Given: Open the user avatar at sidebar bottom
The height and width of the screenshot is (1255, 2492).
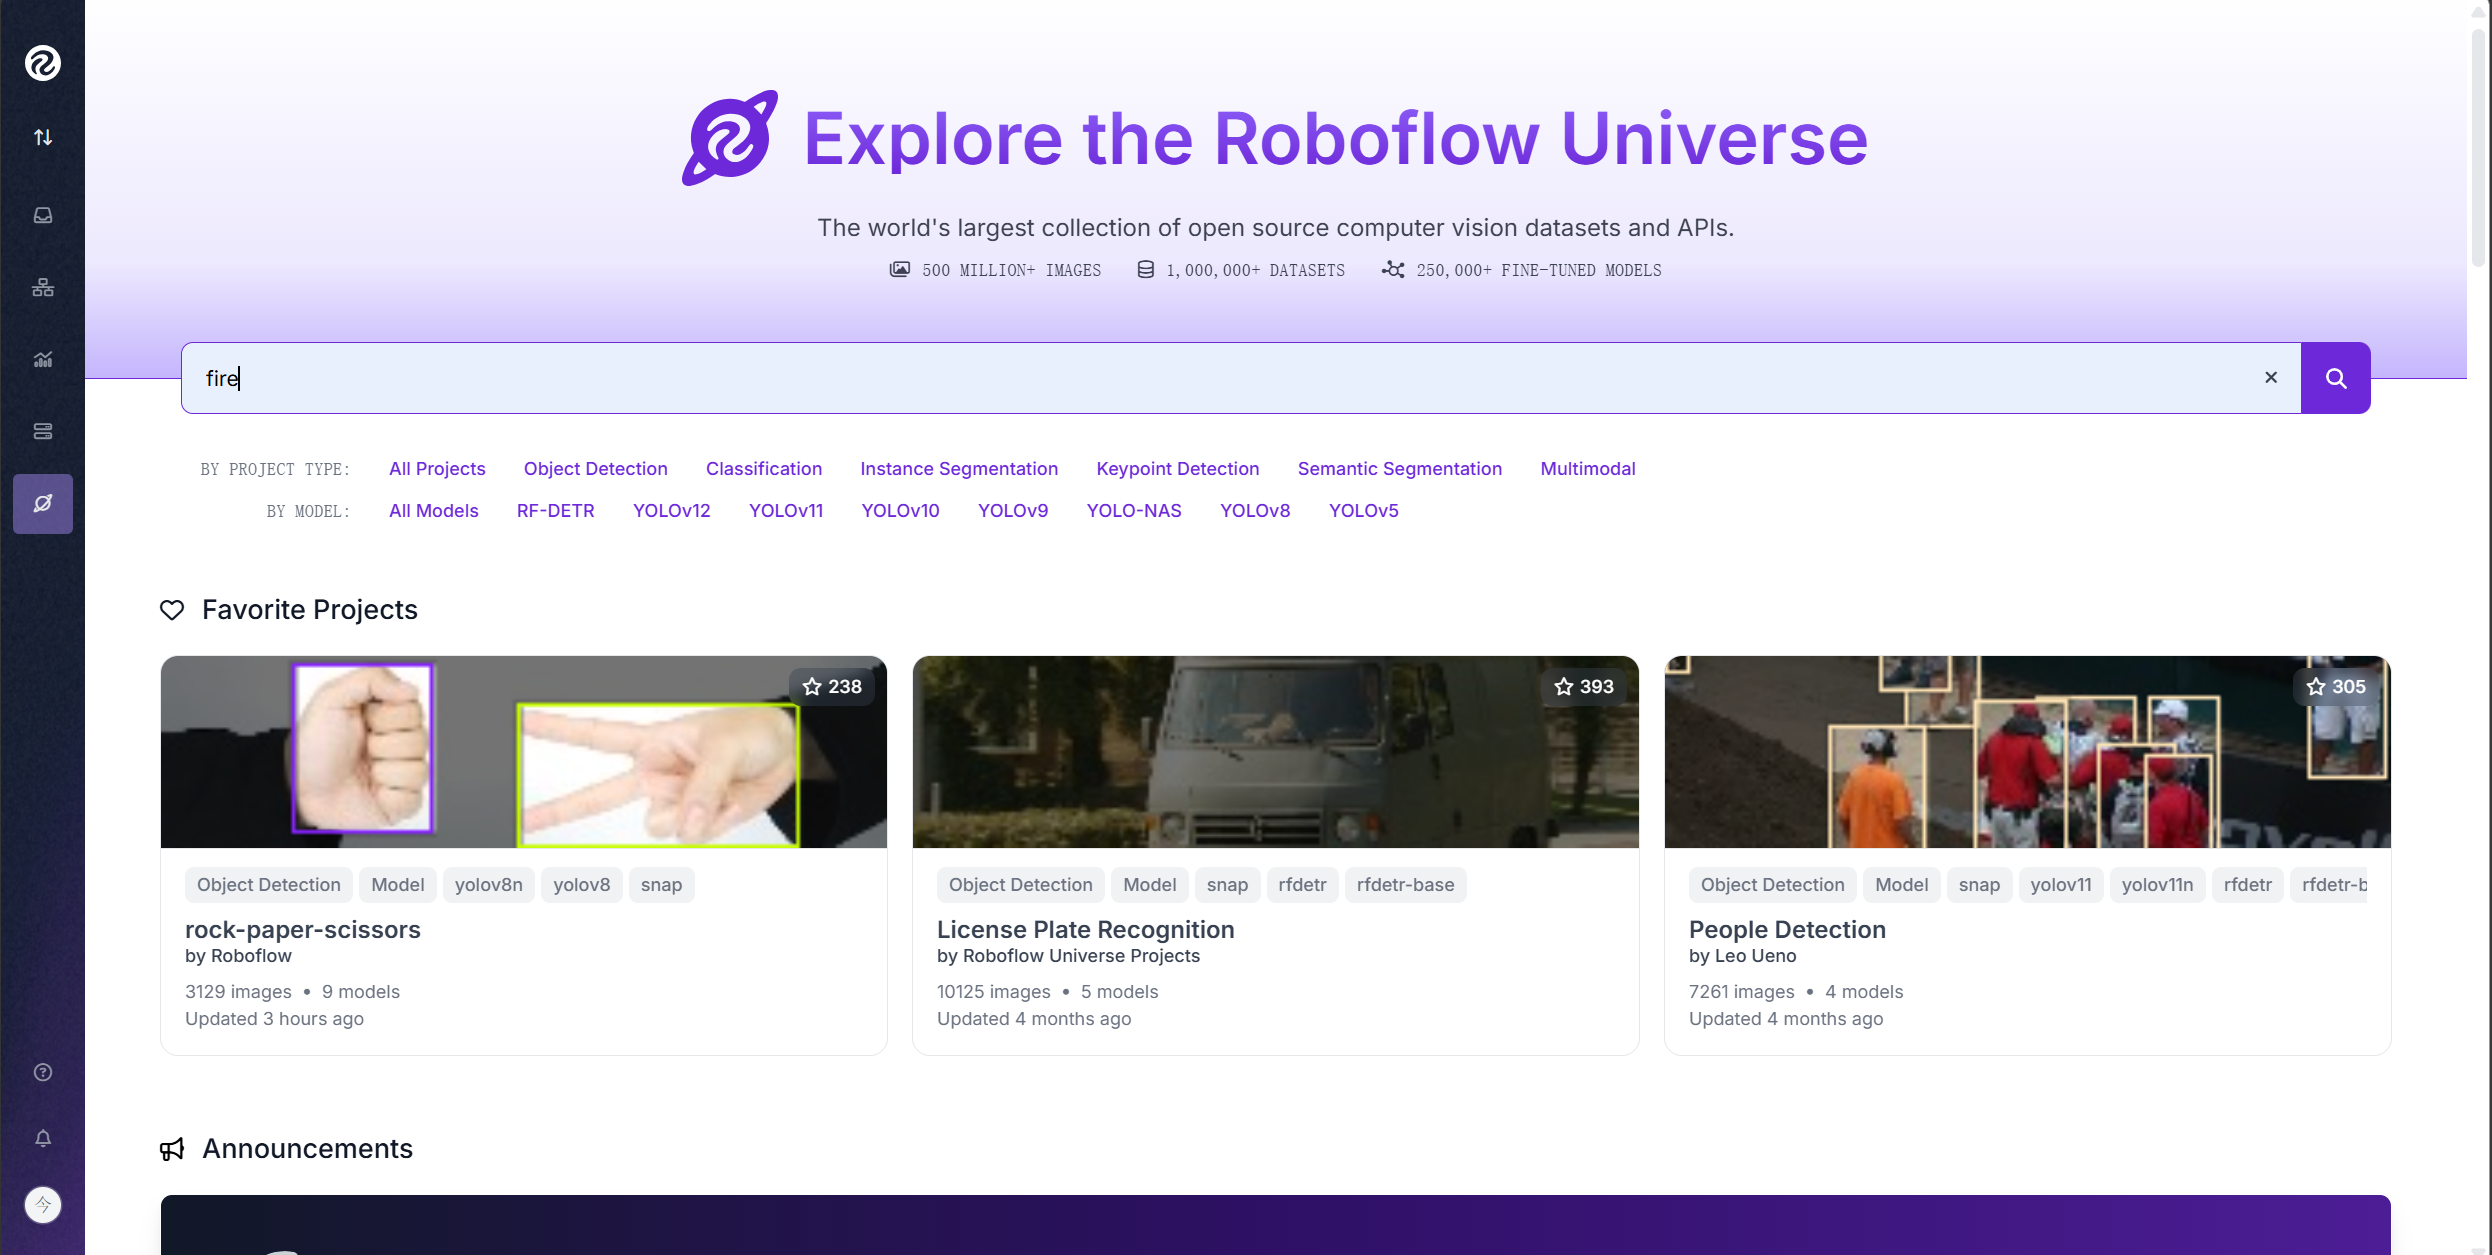Looking at the screenshot, I should tap(43, 1204).
